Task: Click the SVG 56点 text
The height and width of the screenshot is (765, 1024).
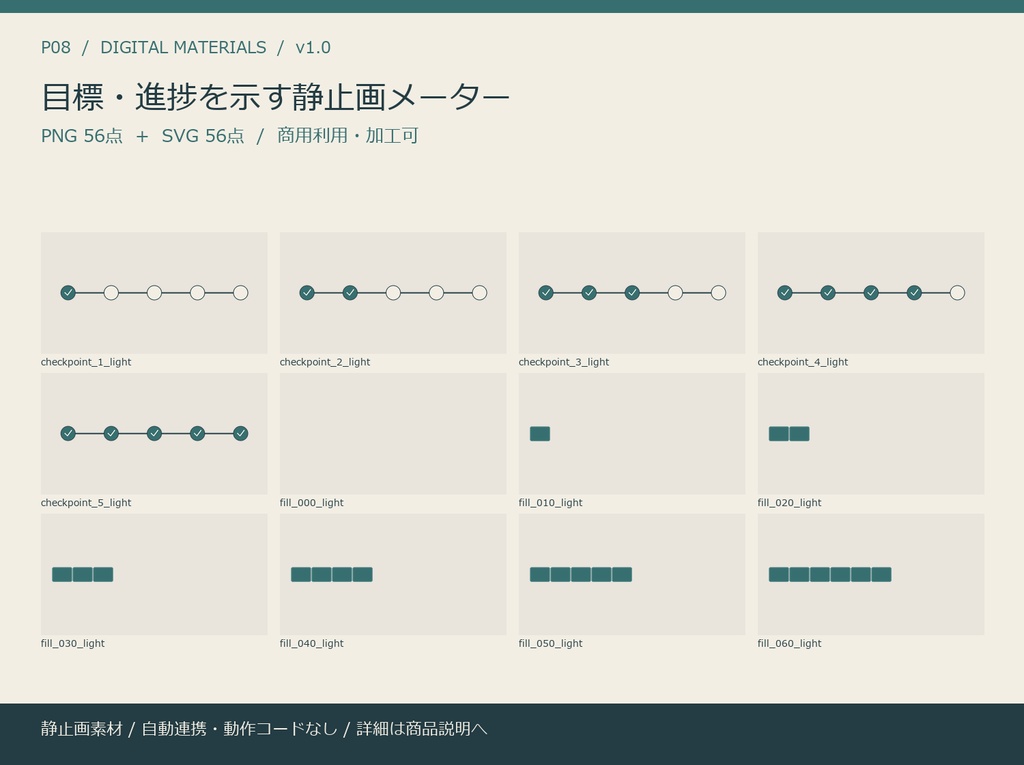Action: click(203, 136)
